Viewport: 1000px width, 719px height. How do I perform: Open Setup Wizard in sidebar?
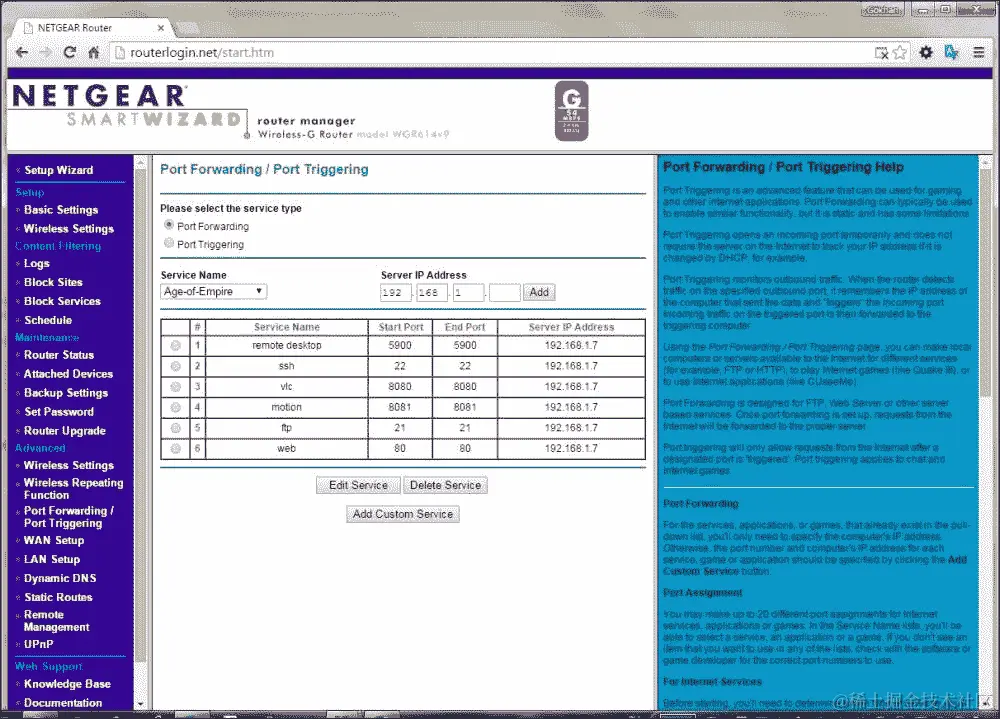click(59, 170)
